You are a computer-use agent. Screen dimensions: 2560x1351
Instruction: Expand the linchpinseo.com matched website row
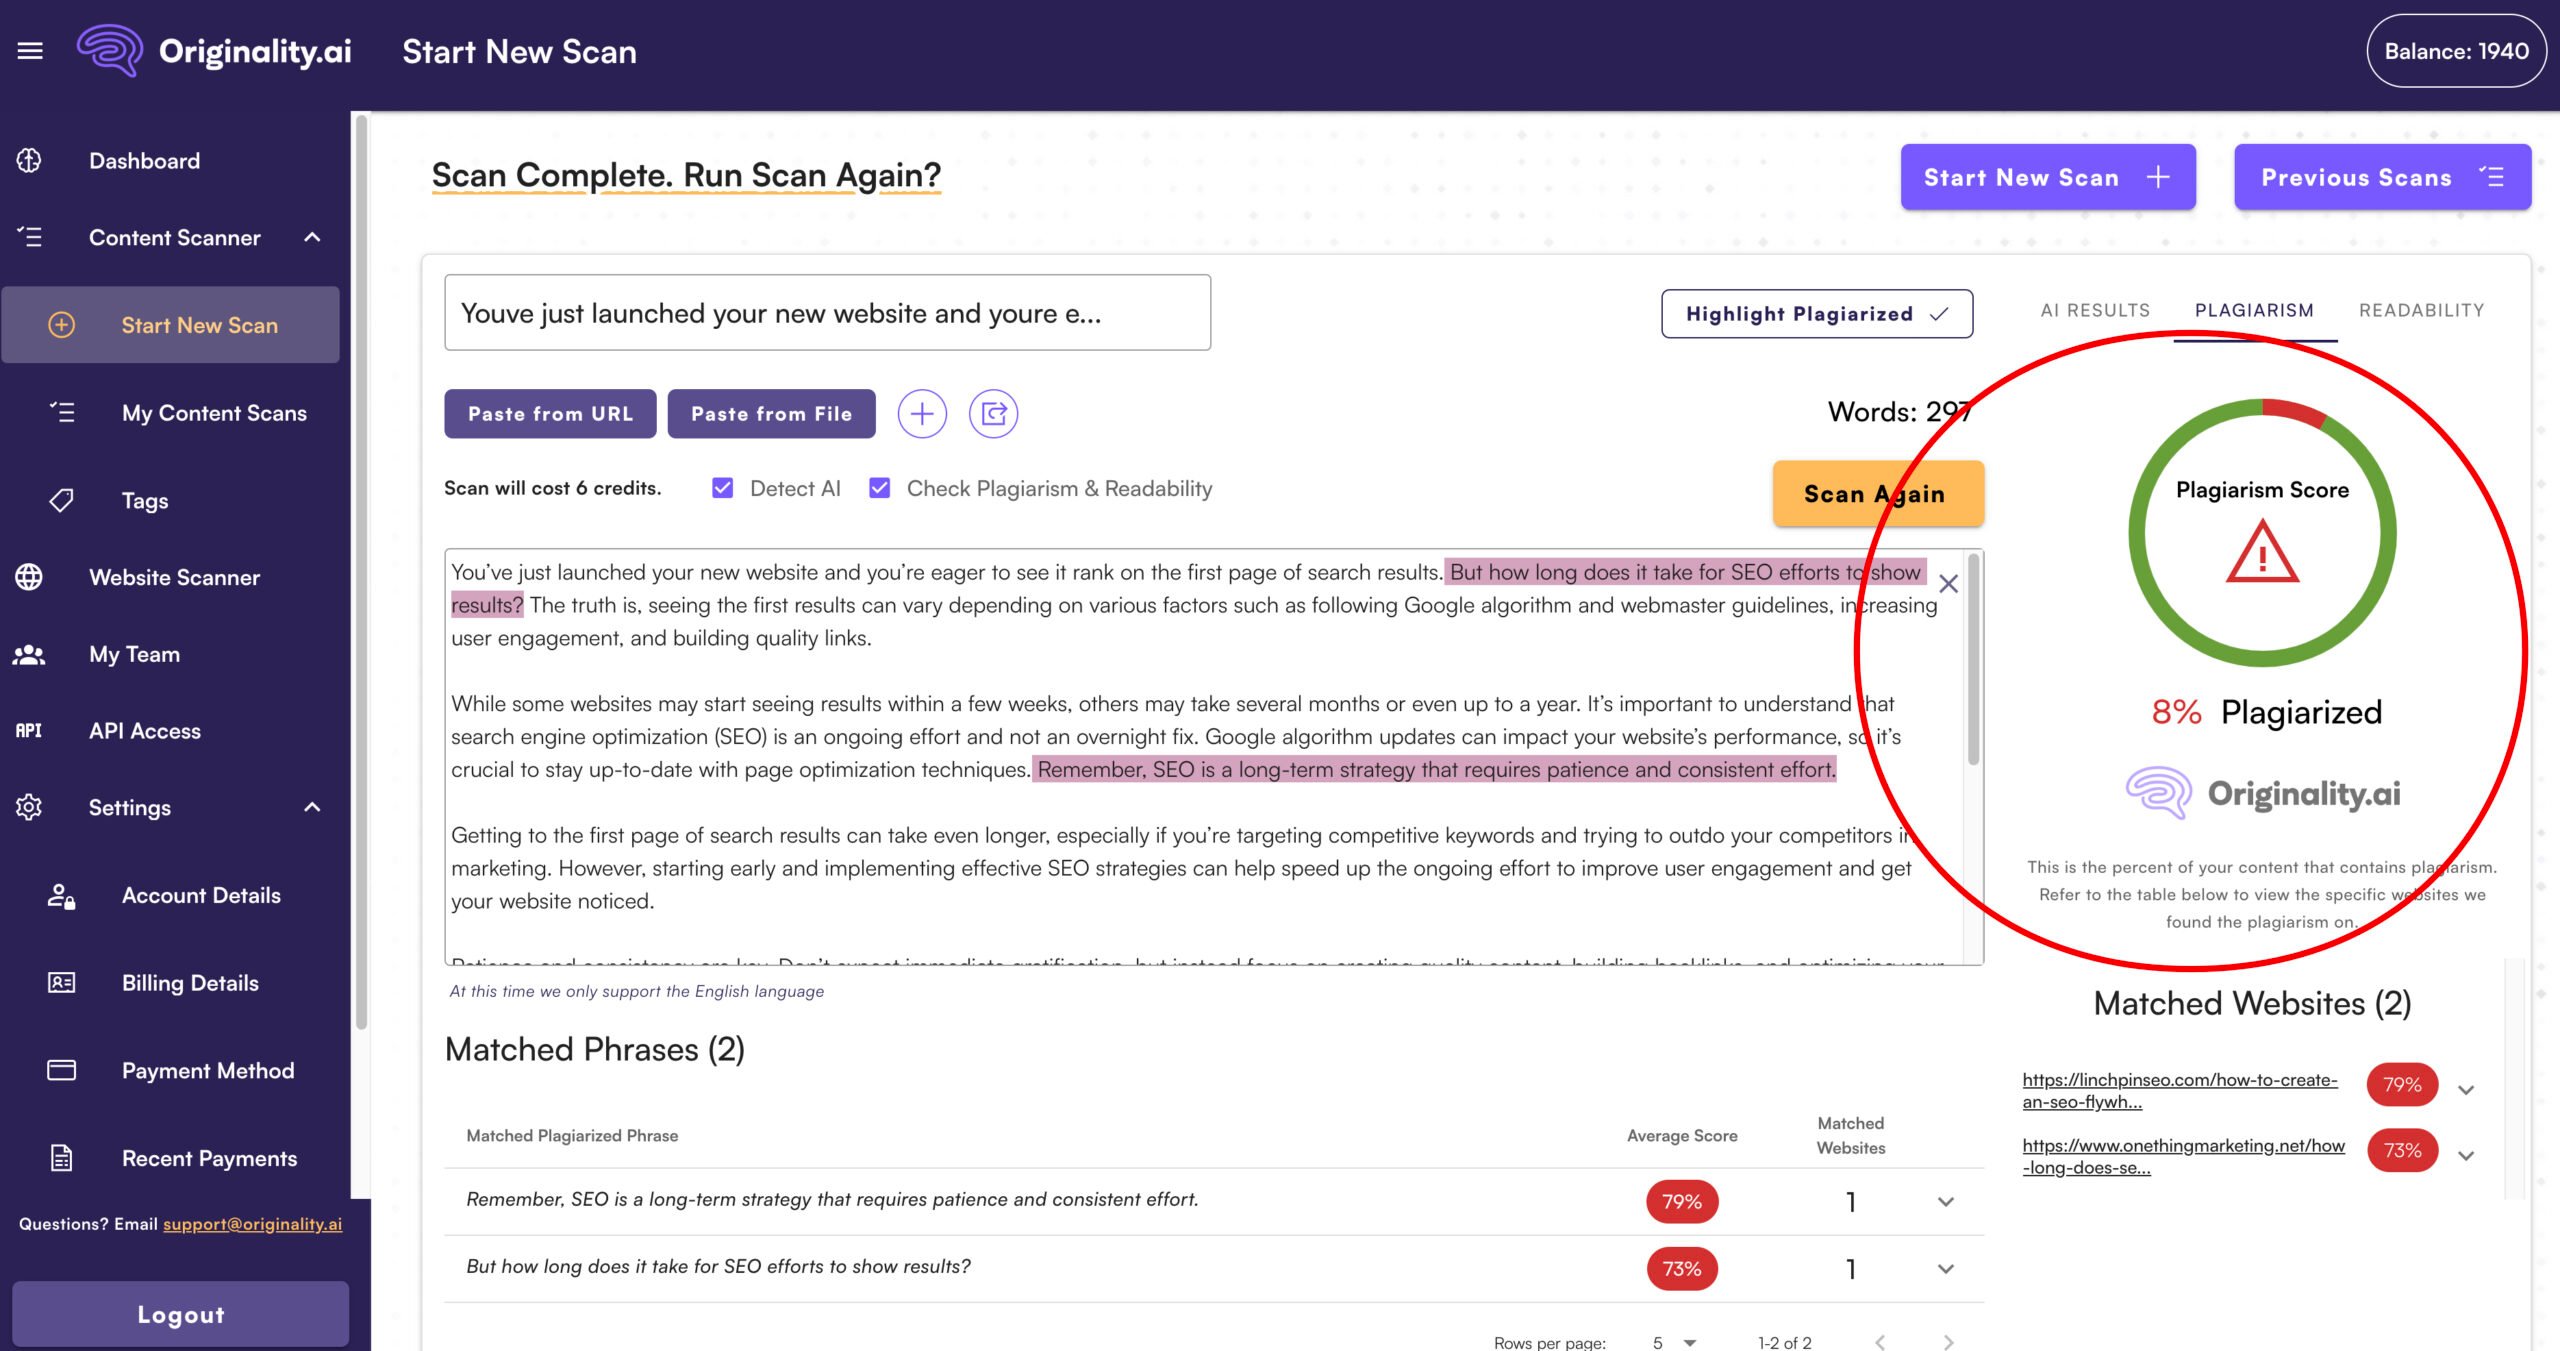coord(2466,1090)
